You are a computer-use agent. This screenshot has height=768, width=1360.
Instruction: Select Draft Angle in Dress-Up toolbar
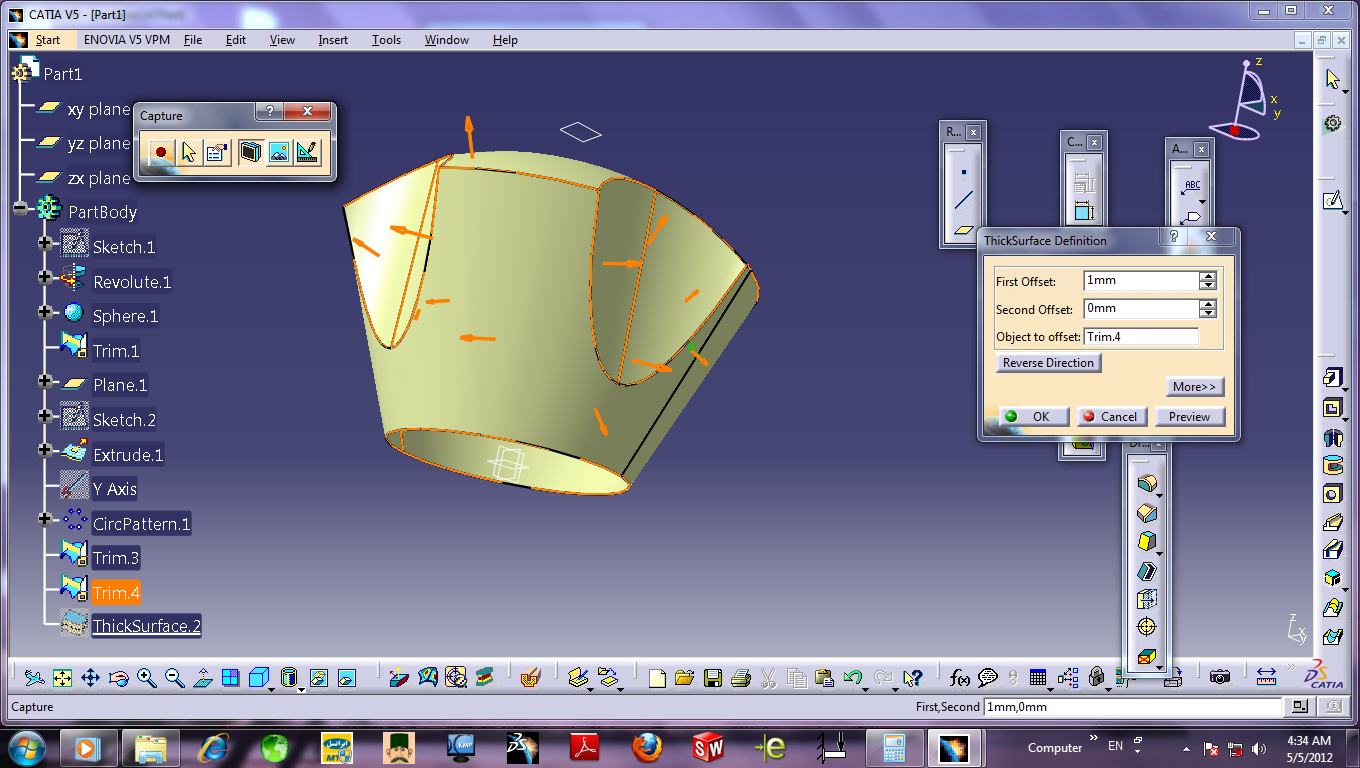1146,542
